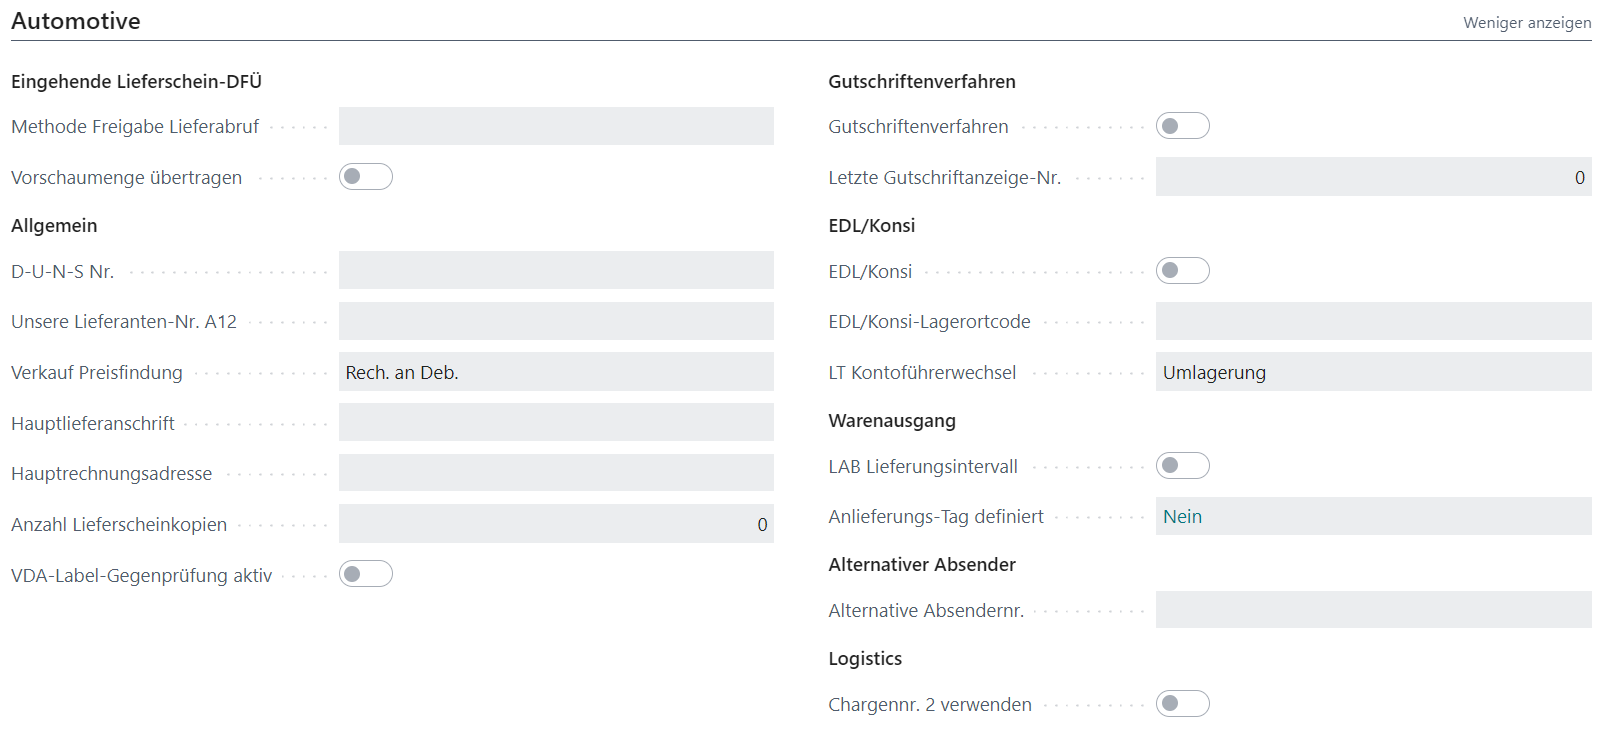Click the Anlieferungs-Tag definiert Nein value
The height and width of the screenshot is (736, 1606).
tap(1182, 517)
